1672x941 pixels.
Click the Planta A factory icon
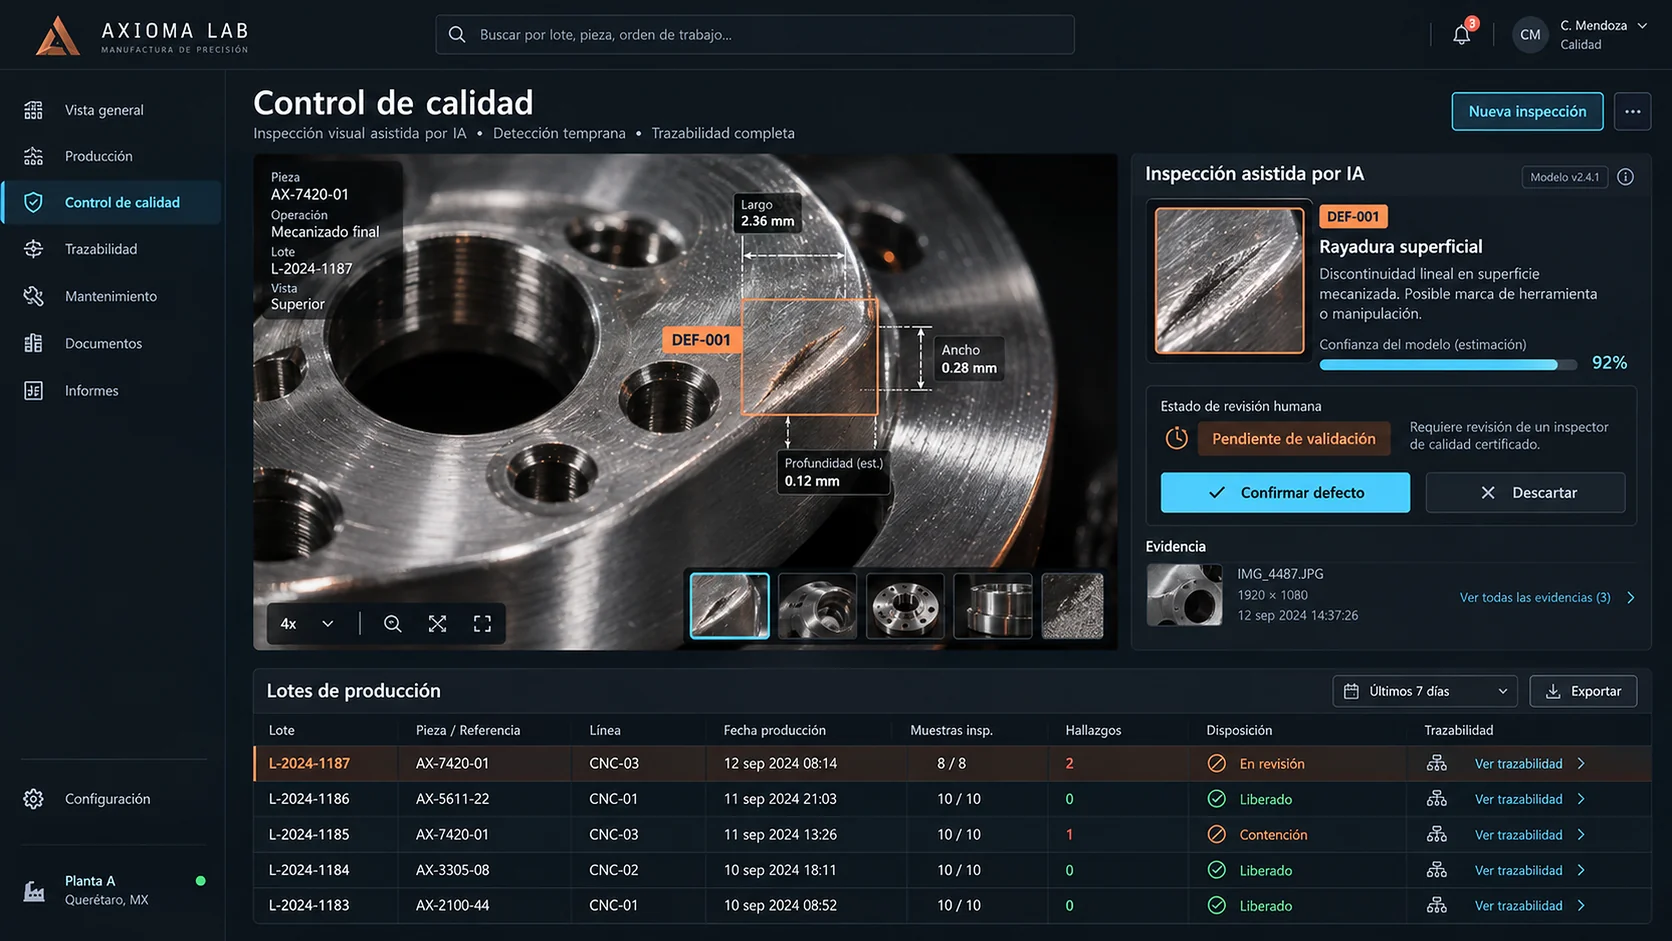coord(34,890)
